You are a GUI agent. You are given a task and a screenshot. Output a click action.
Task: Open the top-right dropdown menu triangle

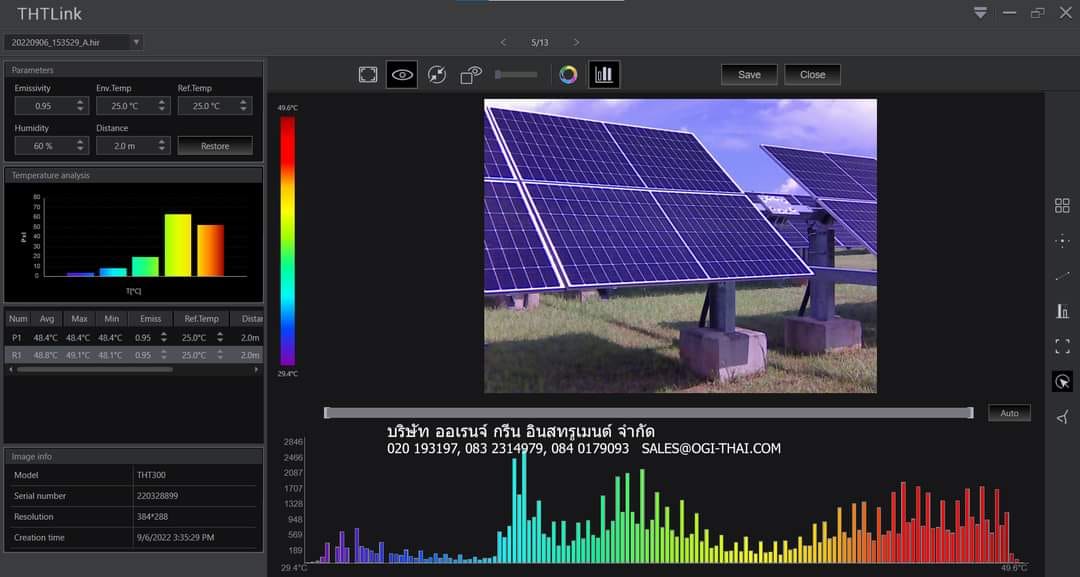980,13
